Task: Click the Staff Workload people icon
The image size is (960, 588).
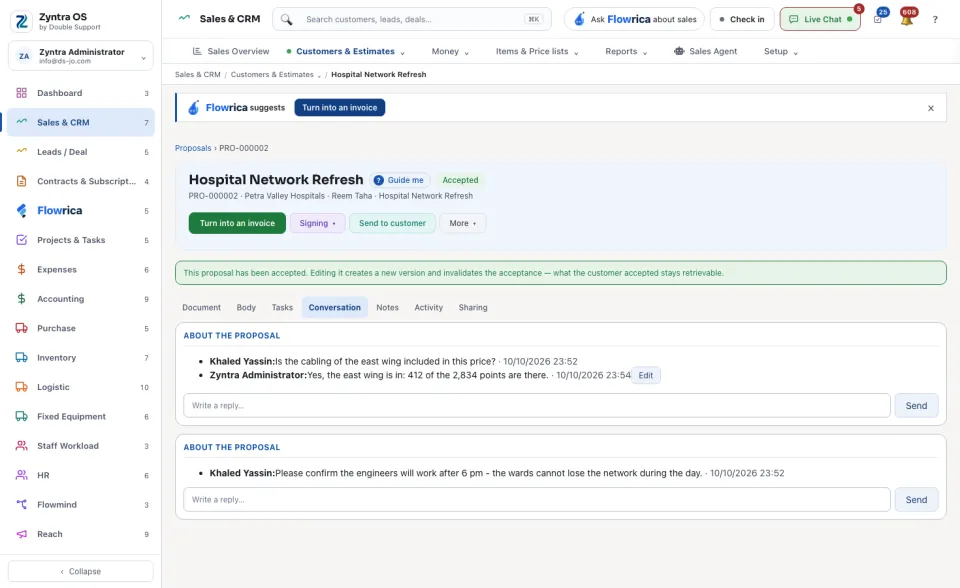Action: 21,446
